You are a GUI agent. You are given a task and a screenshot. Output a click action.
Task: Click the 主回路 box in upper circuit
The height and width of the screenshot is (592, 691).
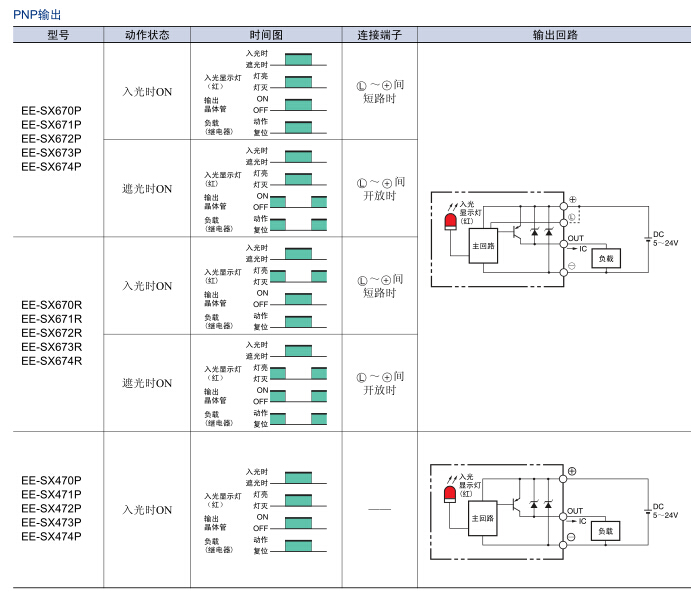(x=483, y=246)
